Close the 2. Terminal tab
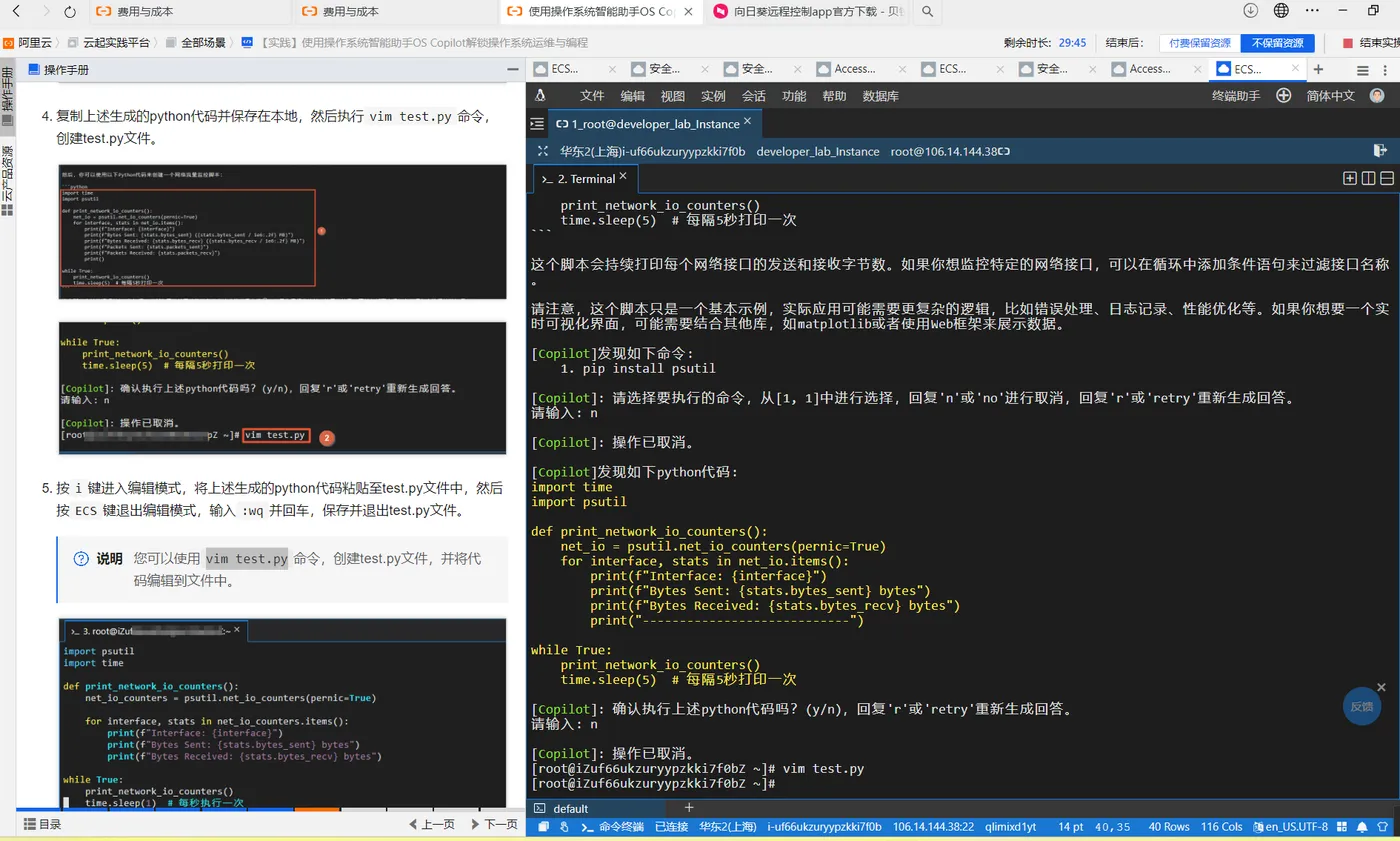This screenshot has height=841, width=1400. pos(624,177)
